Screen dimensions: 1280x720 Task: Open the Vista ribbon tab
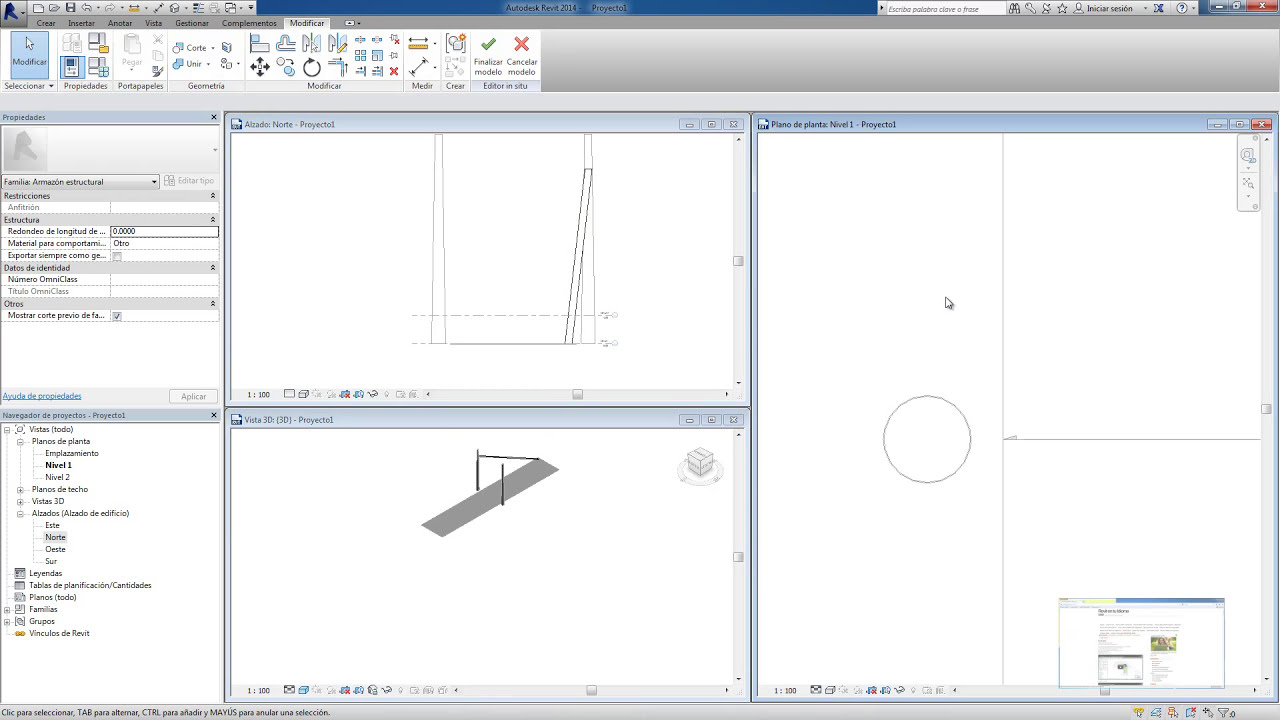pyautogui.click(x=153, y=23)
